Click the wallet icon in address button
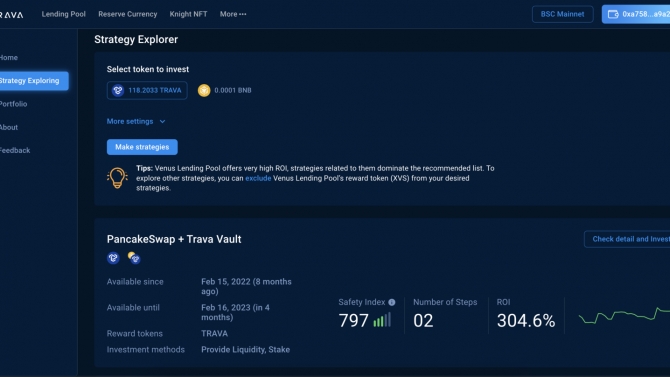Image resolution: width=670 pixels, height=377 pixels. (x=613, y=15)
